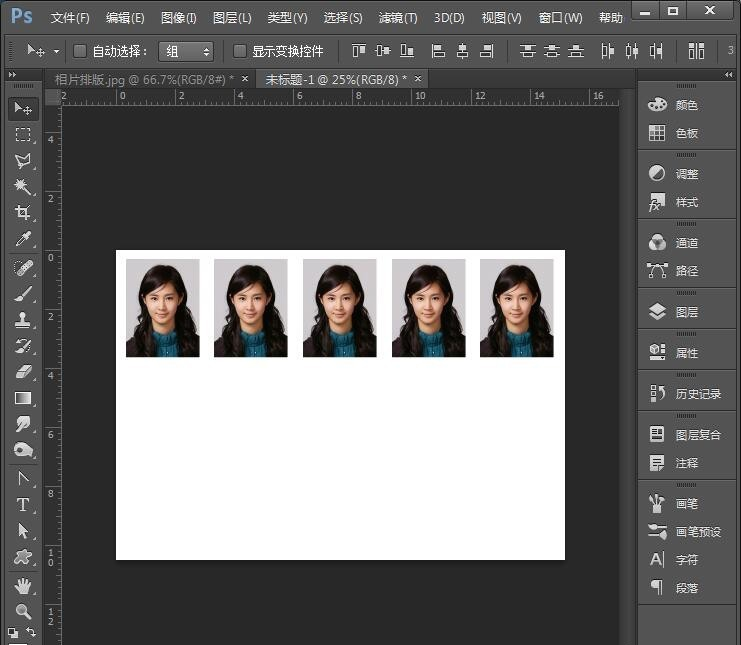Open the 组 auto-select dropdown
The width and height of the screenshot is (741, 645).
click(x=186, y=51)
